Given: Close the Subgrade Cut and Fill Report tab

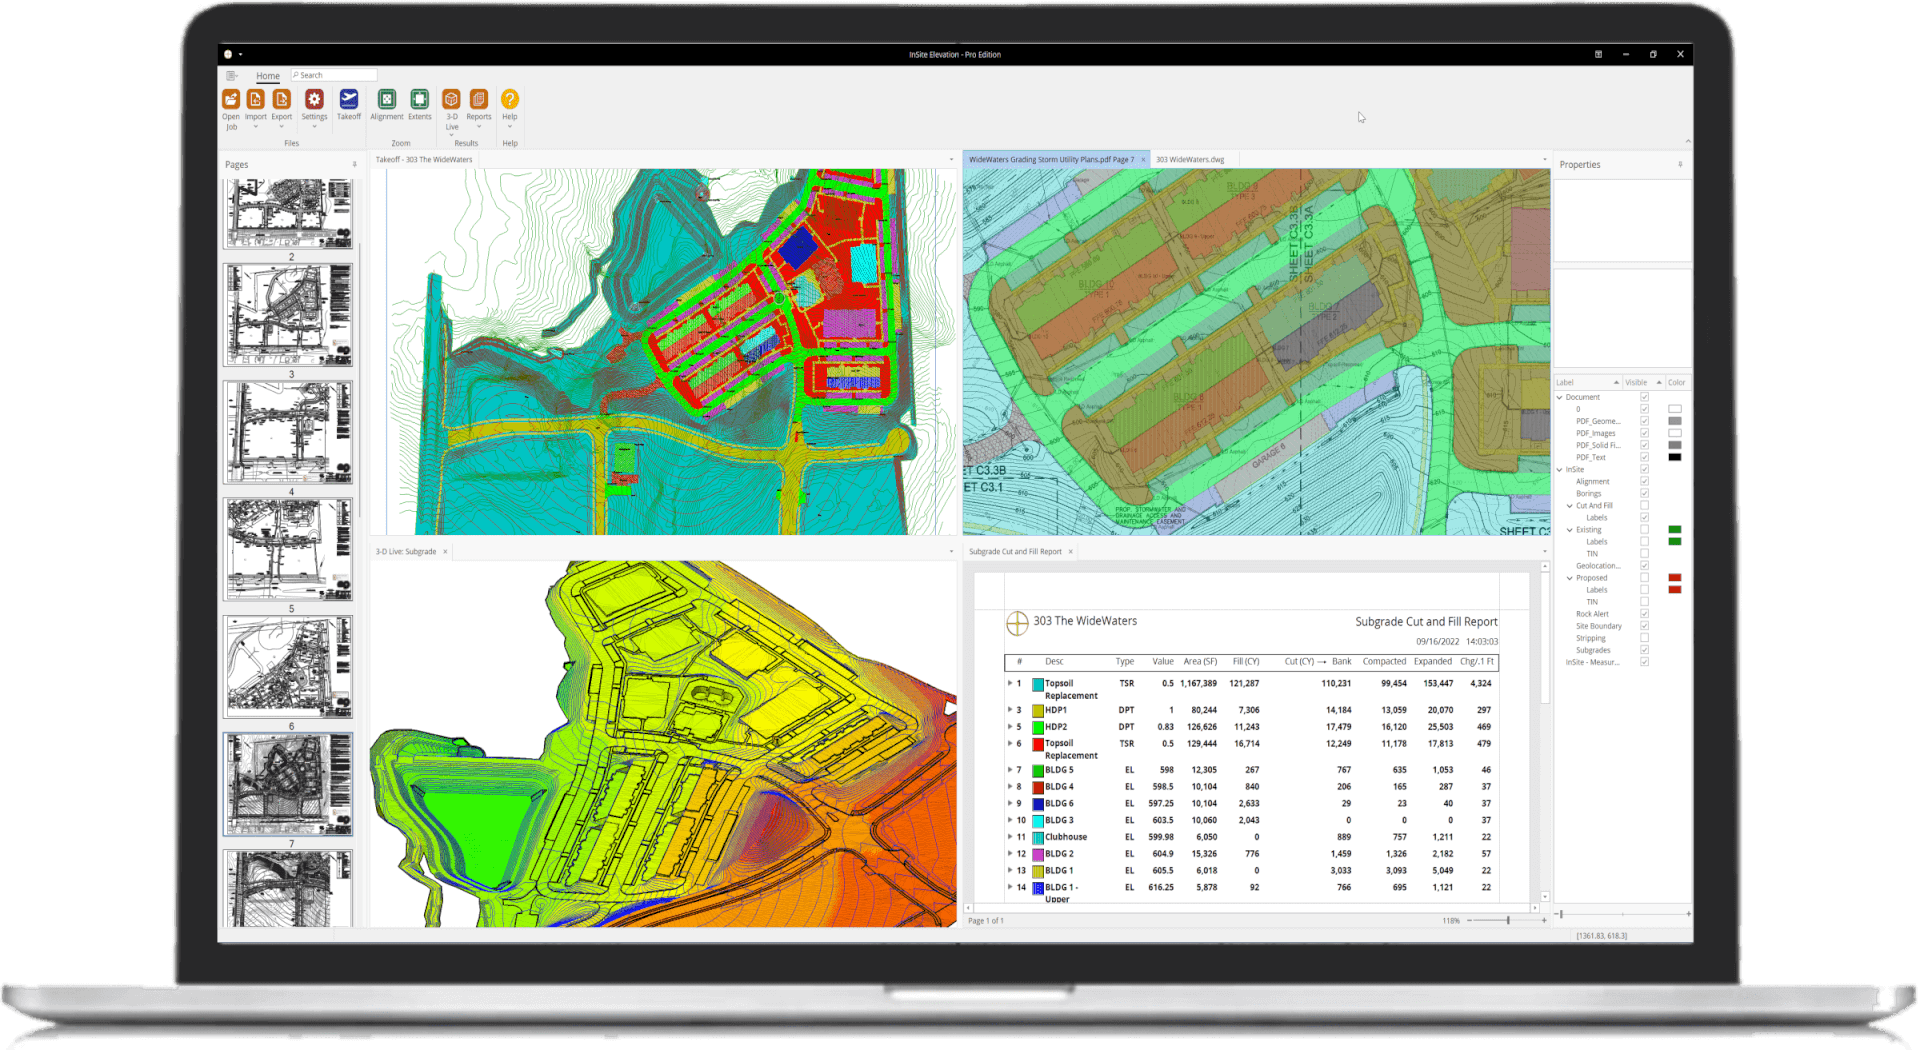Looking at the screenshot, I should pyautogui.click(x=1070, y=552).
